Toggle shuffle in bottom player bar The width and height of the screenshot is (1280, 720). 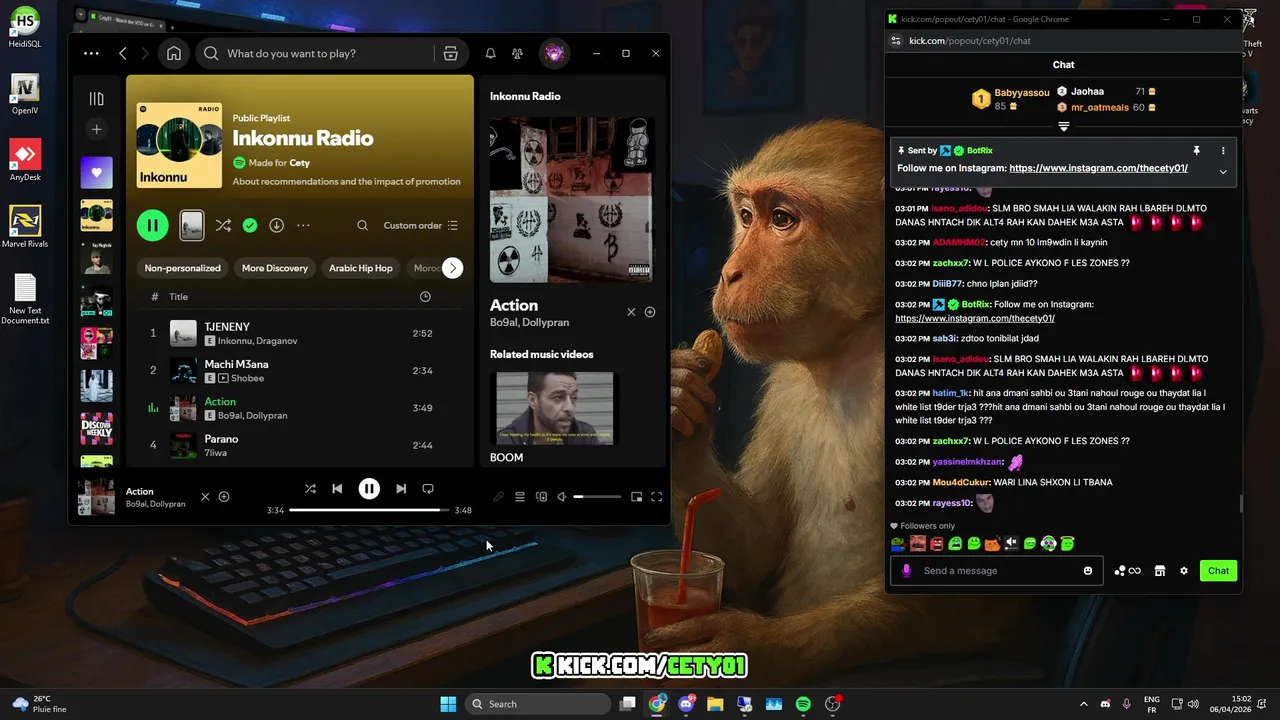click(x=310, y=489)
